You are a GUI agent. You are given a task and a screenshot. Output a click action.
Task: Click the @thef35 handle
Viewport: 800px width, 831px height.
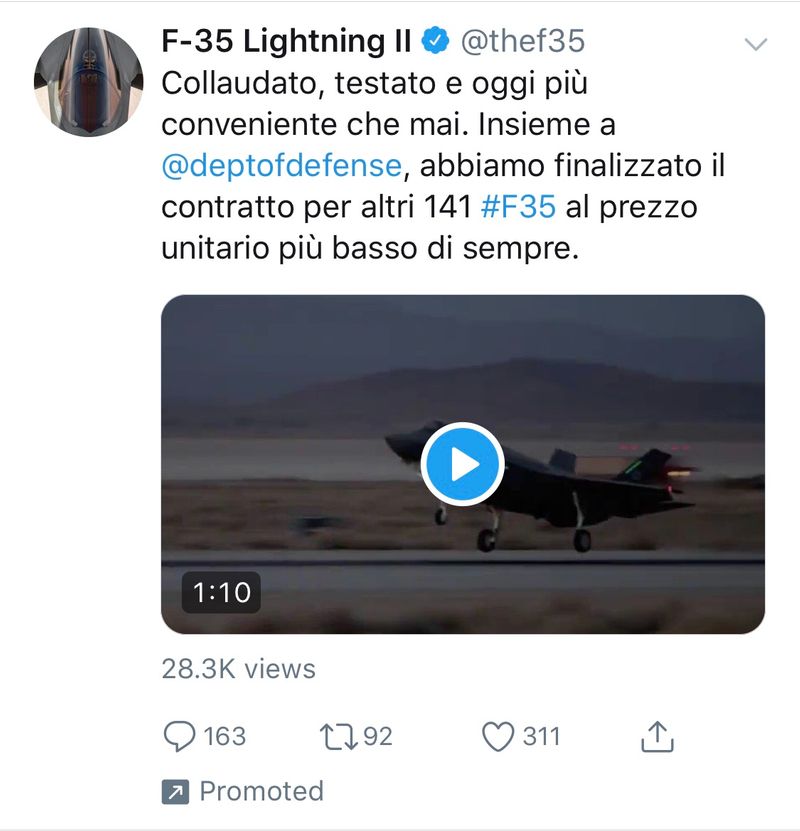(522, 41)
